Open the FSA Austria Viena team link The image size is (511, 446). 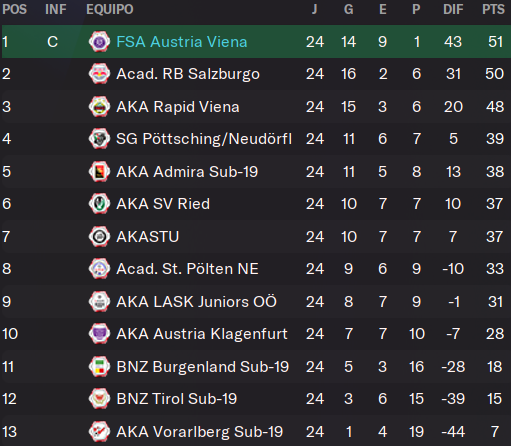click(x=182, y=42)
